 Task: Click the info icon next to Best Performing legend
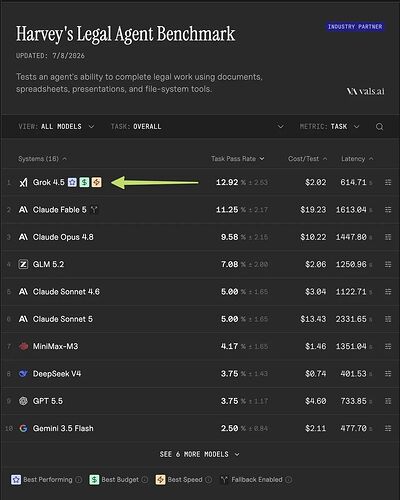coord(78,480)
